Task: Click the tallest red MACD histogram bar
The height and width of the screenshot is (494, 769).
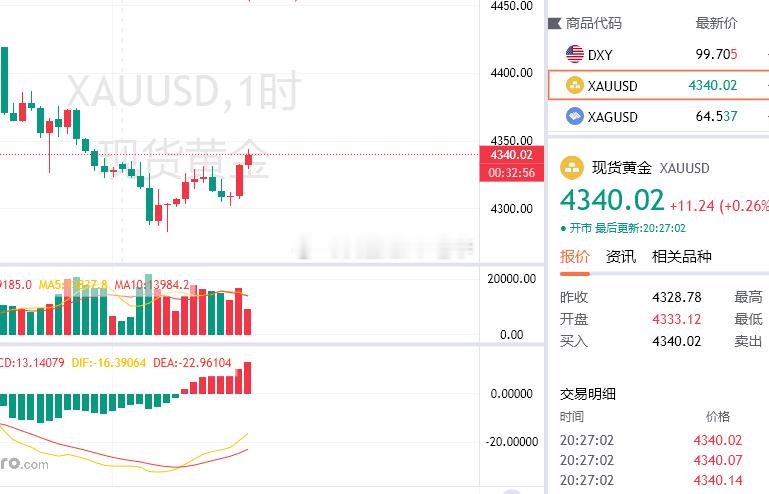Action: [247, 378]
